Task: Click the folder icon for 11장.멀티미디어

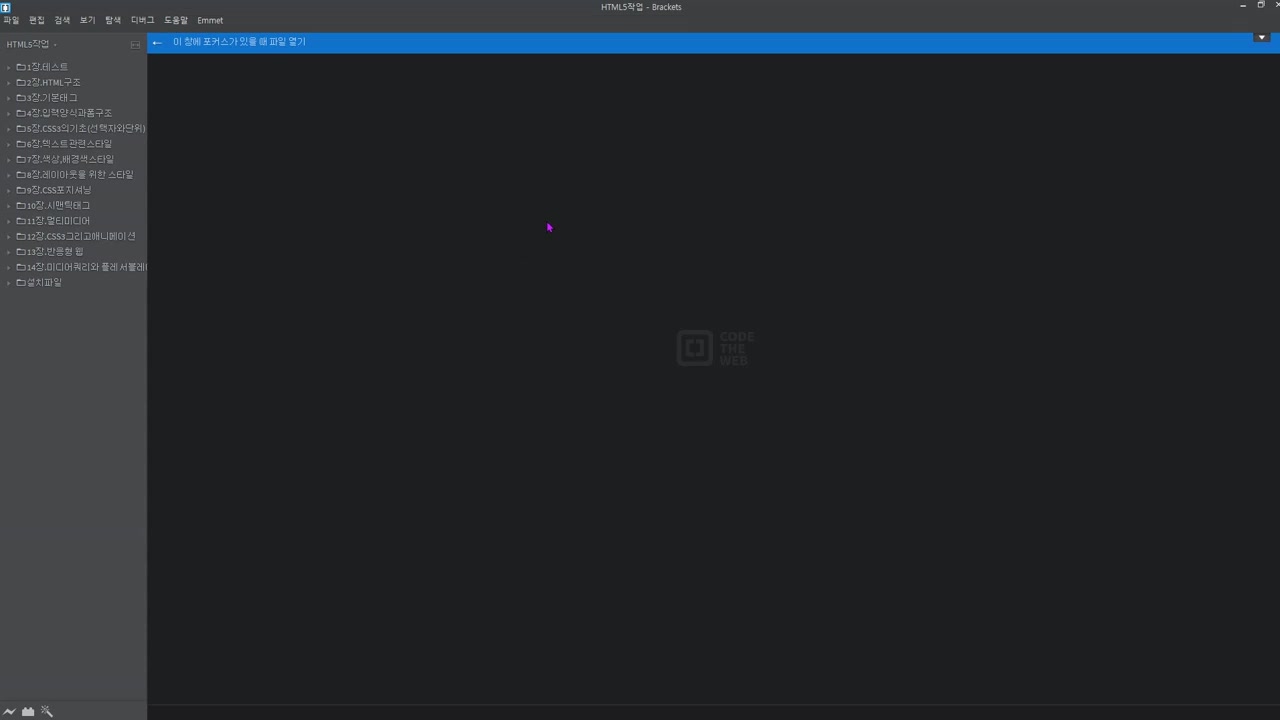Action: pos(21,221)
